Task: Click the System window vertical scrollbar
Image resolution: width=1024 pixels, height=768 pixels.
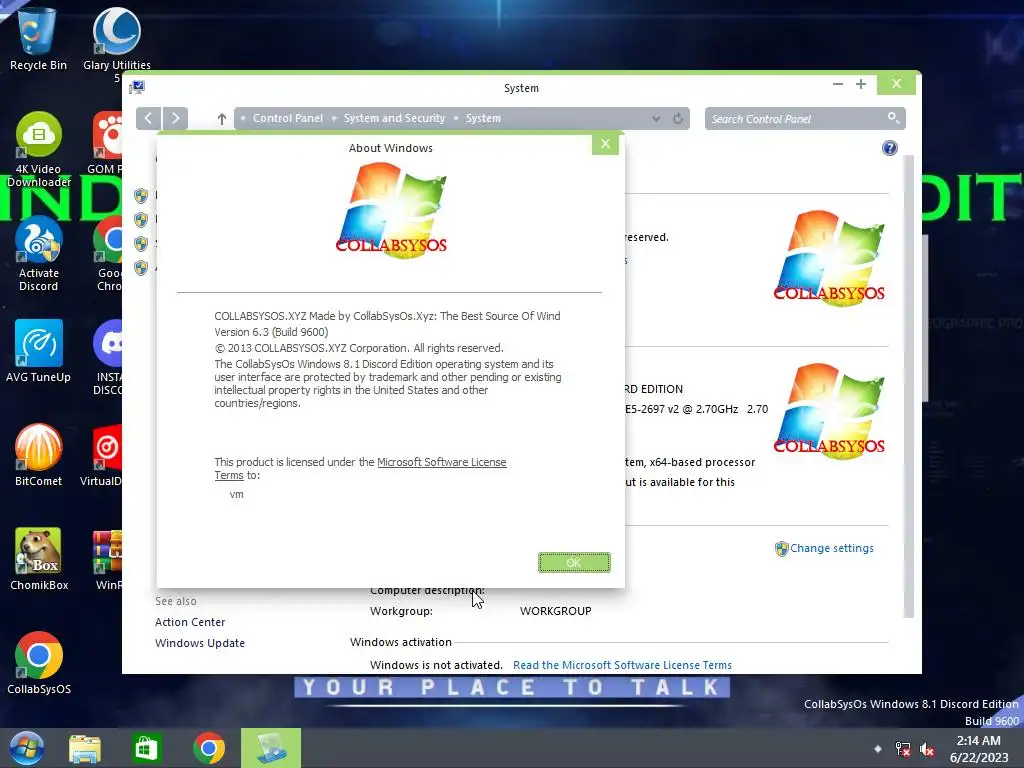Action: 908,385
